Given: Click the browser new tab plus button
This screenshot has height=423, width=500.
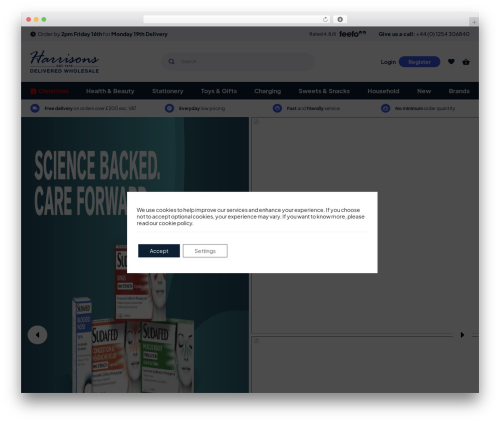Looking at the screenshot, I should (474, 22).
